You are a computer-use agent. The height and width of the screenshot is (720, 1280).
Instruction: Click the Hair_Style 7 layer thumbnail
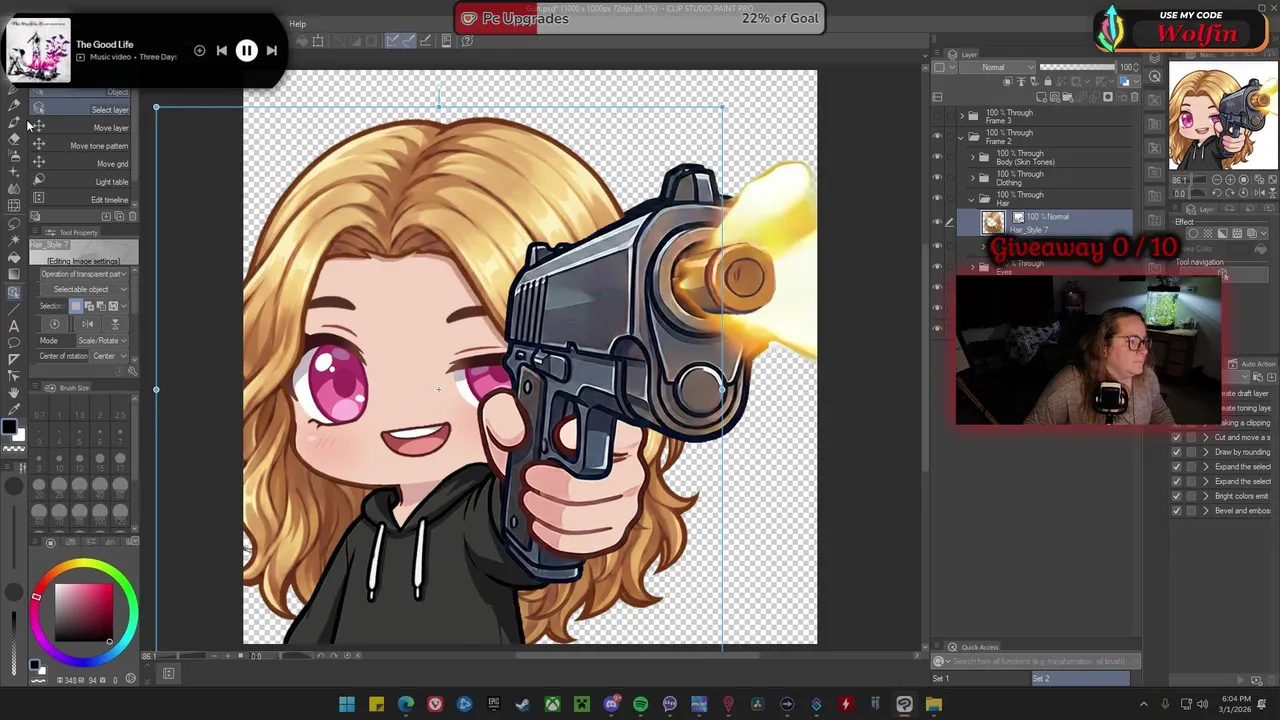[x=993, y=222]
